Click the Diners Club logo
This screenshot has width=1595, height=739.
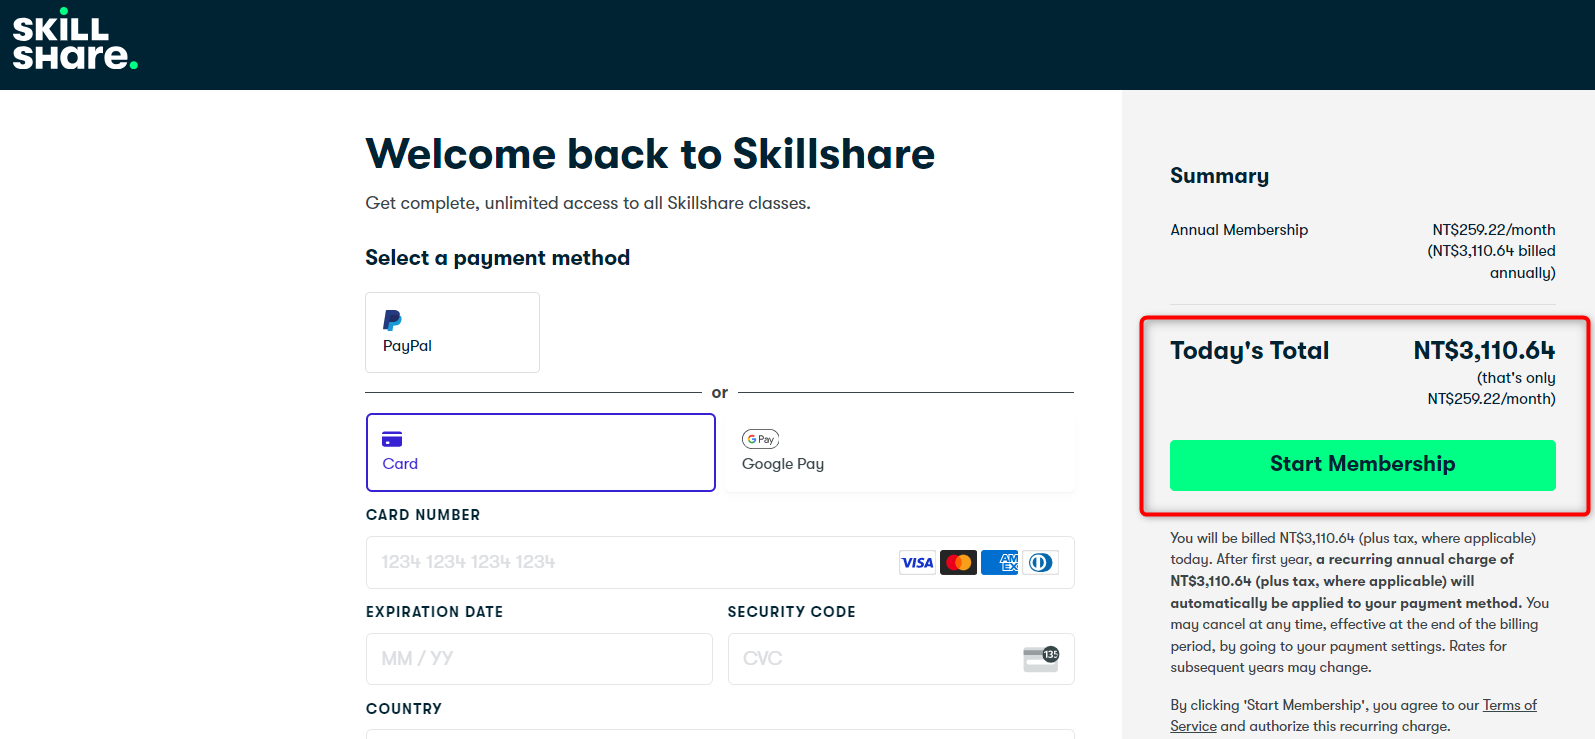click(x=1040, y=562)
